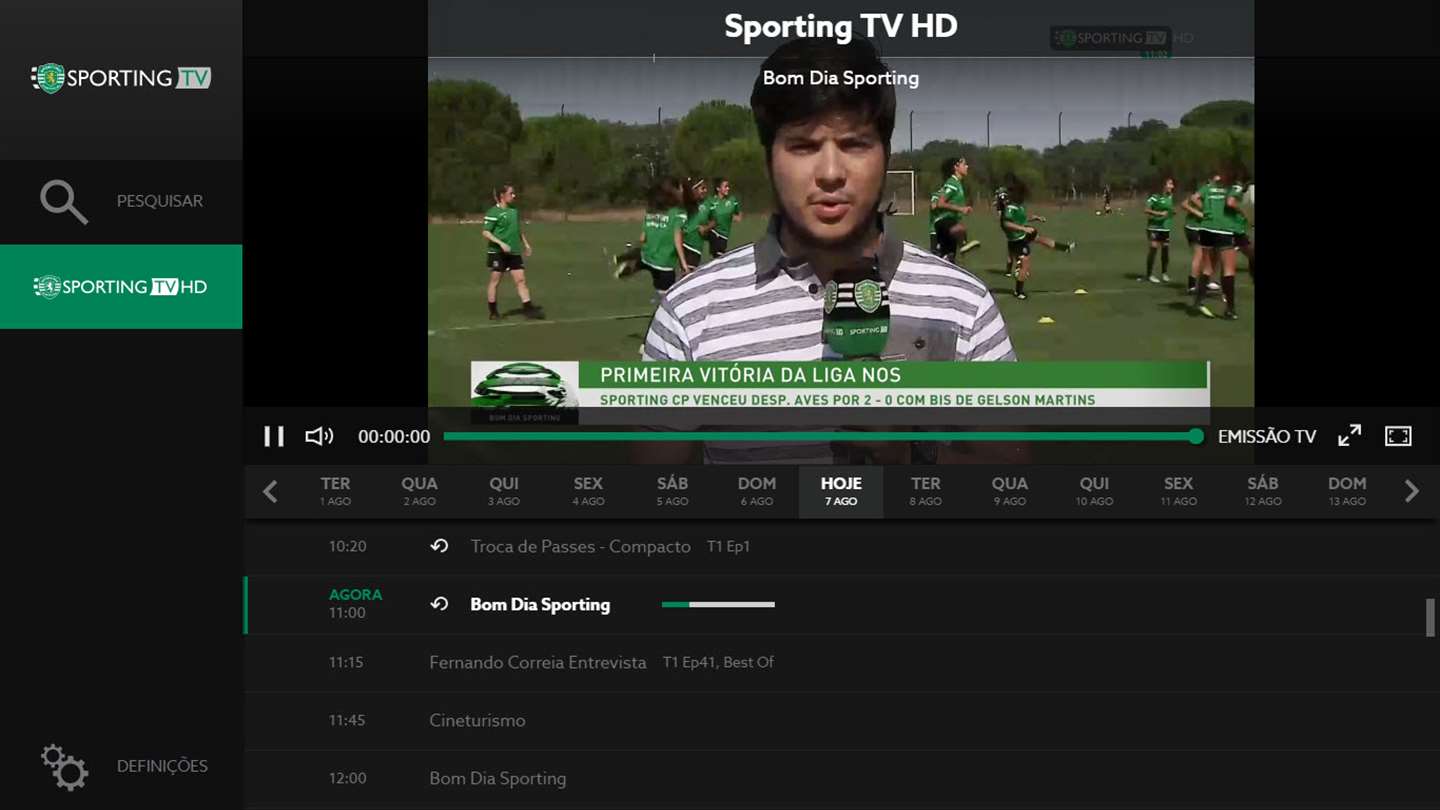
Task: Restart Bom Dia Sporting with the replay icon
Action: 439,604
